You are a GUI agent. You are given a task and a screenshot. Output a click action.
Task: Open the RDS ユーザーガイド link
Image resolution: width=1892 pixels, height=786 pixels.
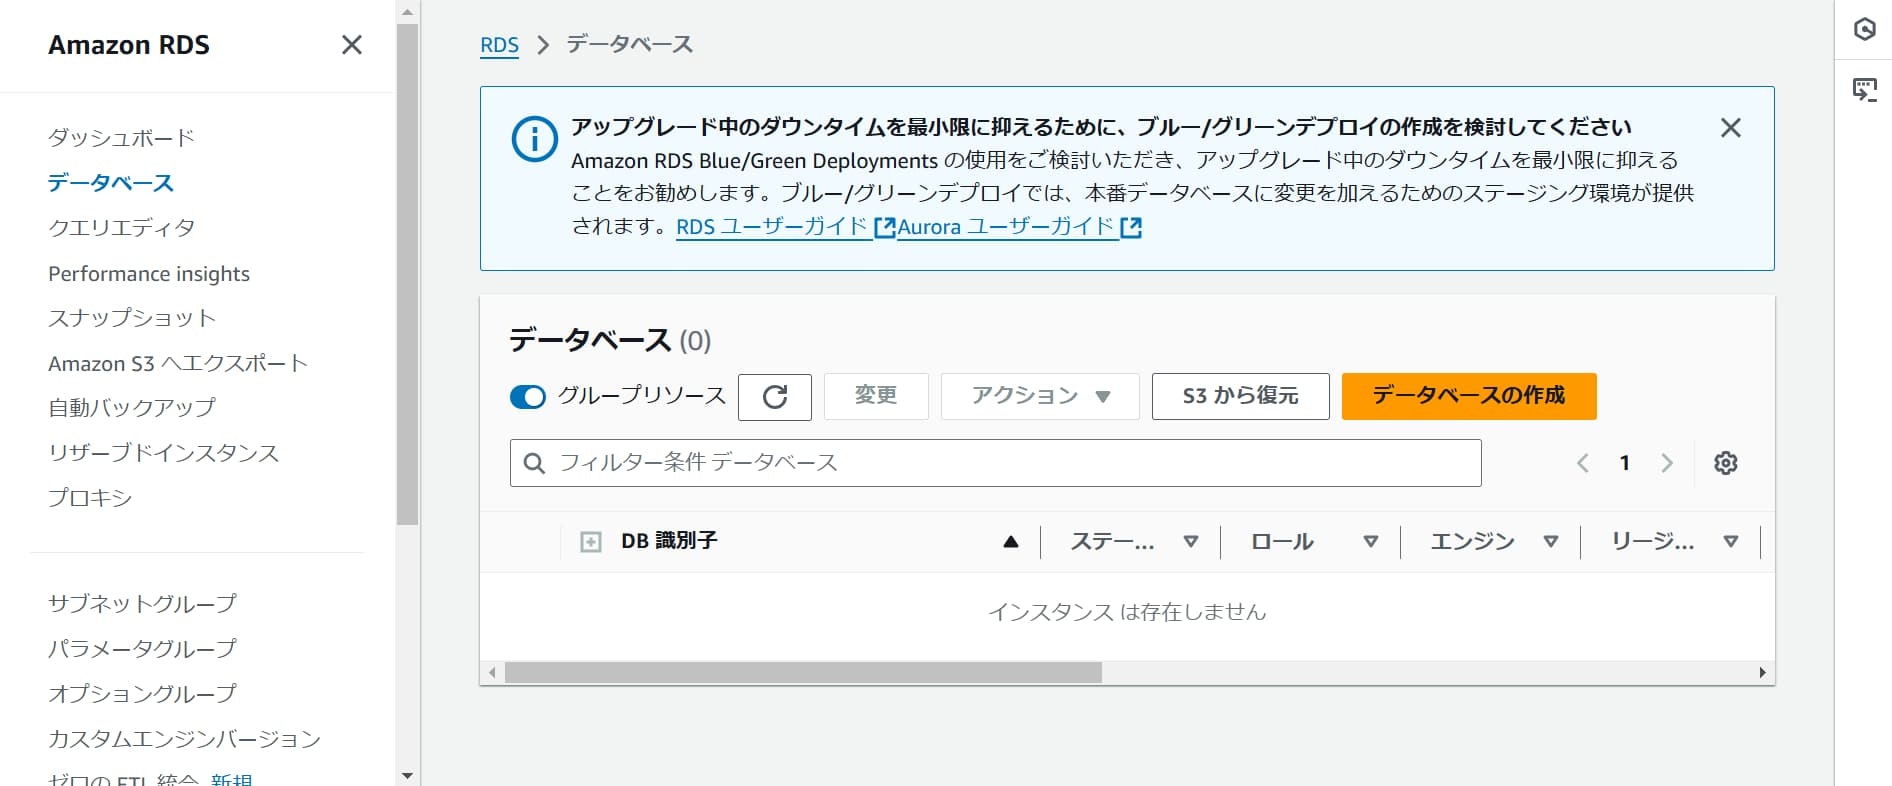click(x=785, y=227)
